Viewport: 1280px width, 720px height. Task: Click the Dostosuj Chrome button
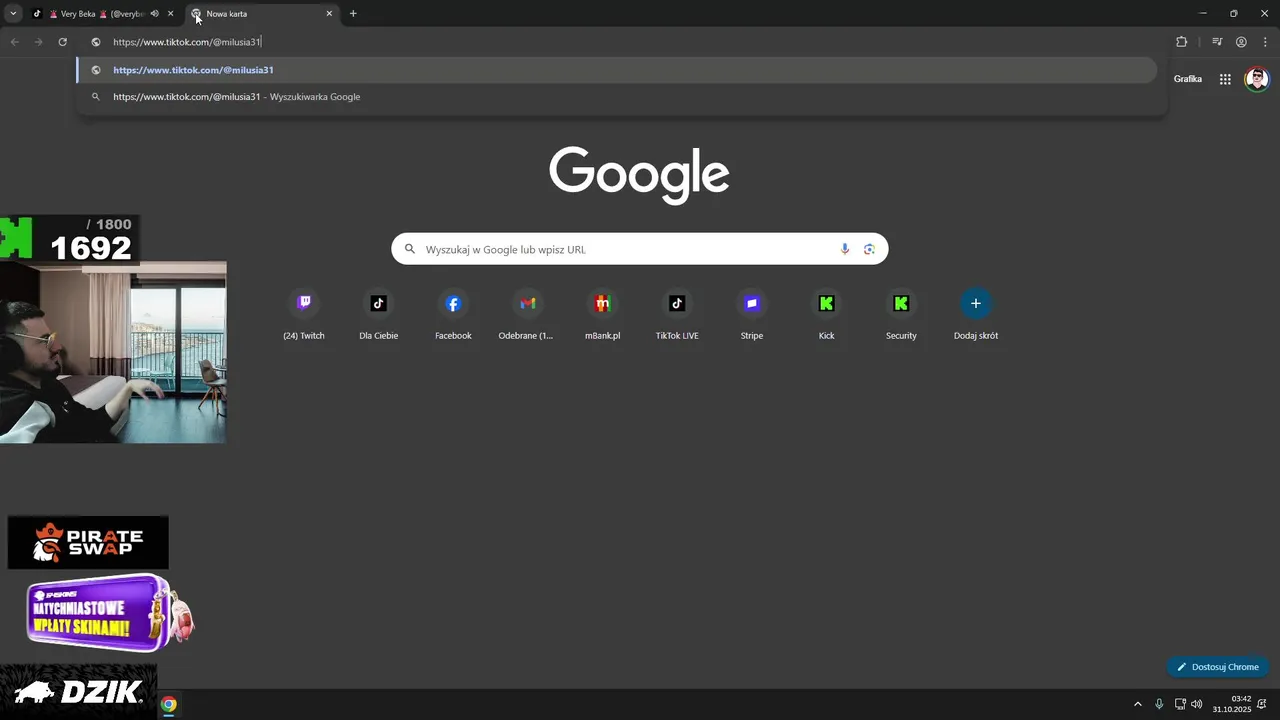(1217, 667)
